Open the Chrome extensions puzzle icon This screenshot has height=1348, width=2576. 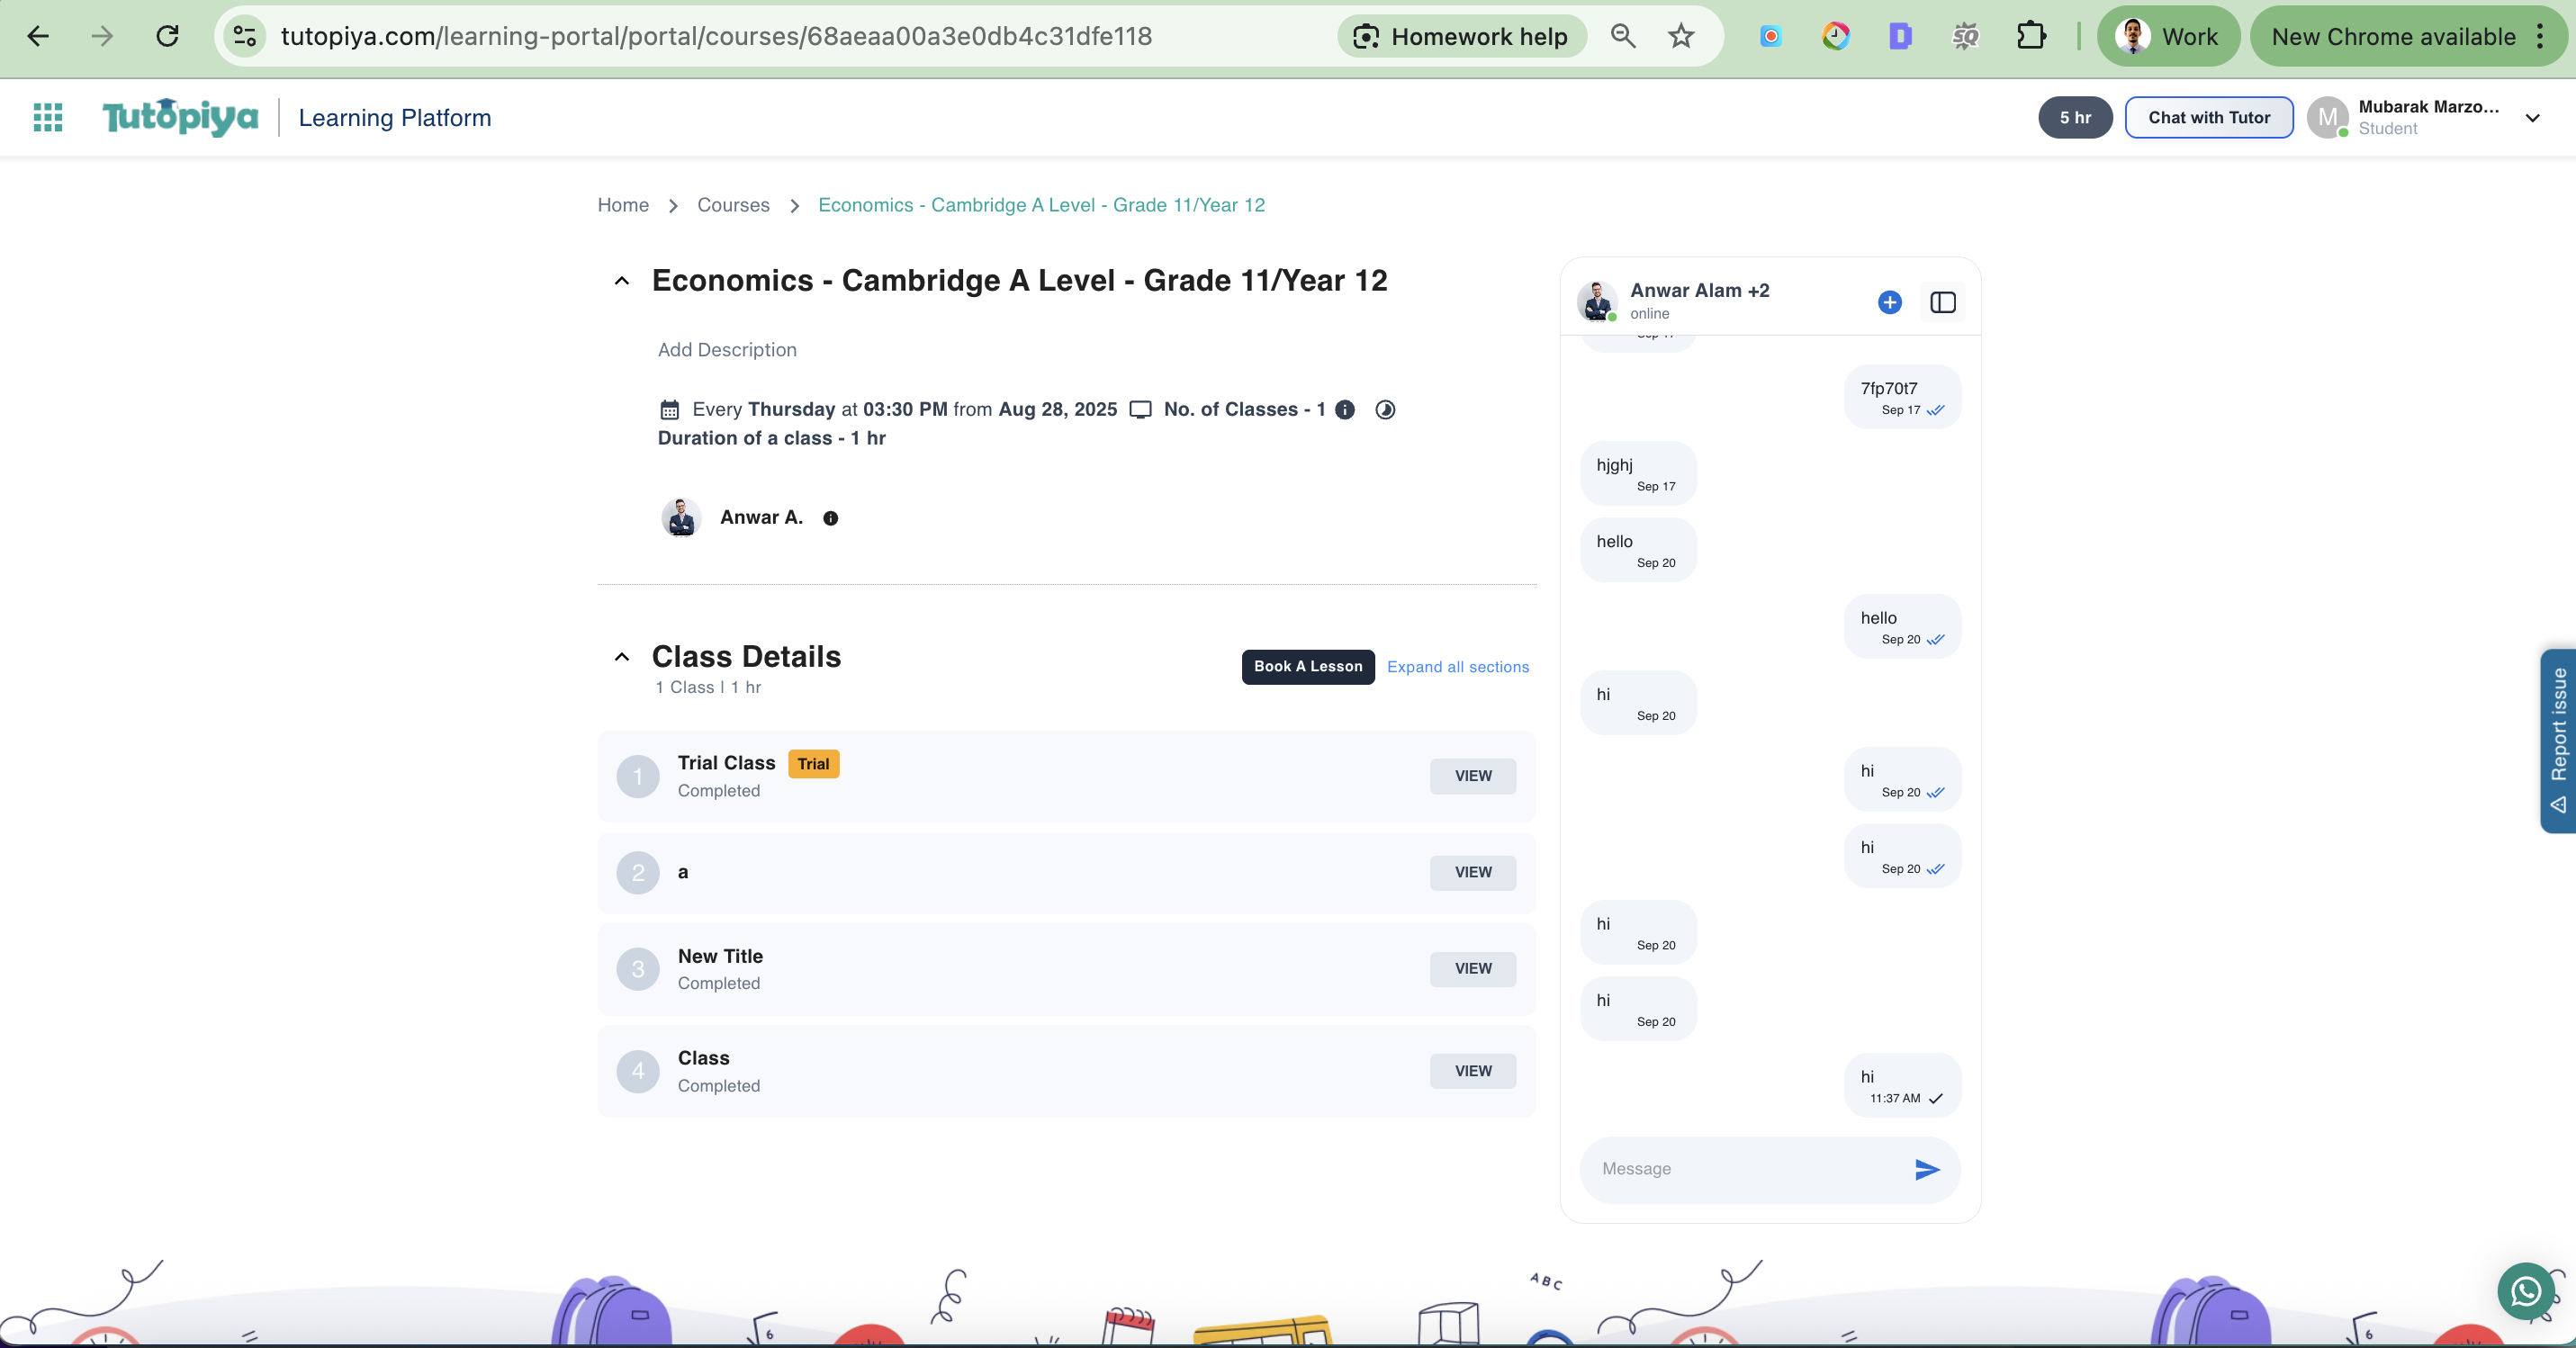tap(2030, 36)
